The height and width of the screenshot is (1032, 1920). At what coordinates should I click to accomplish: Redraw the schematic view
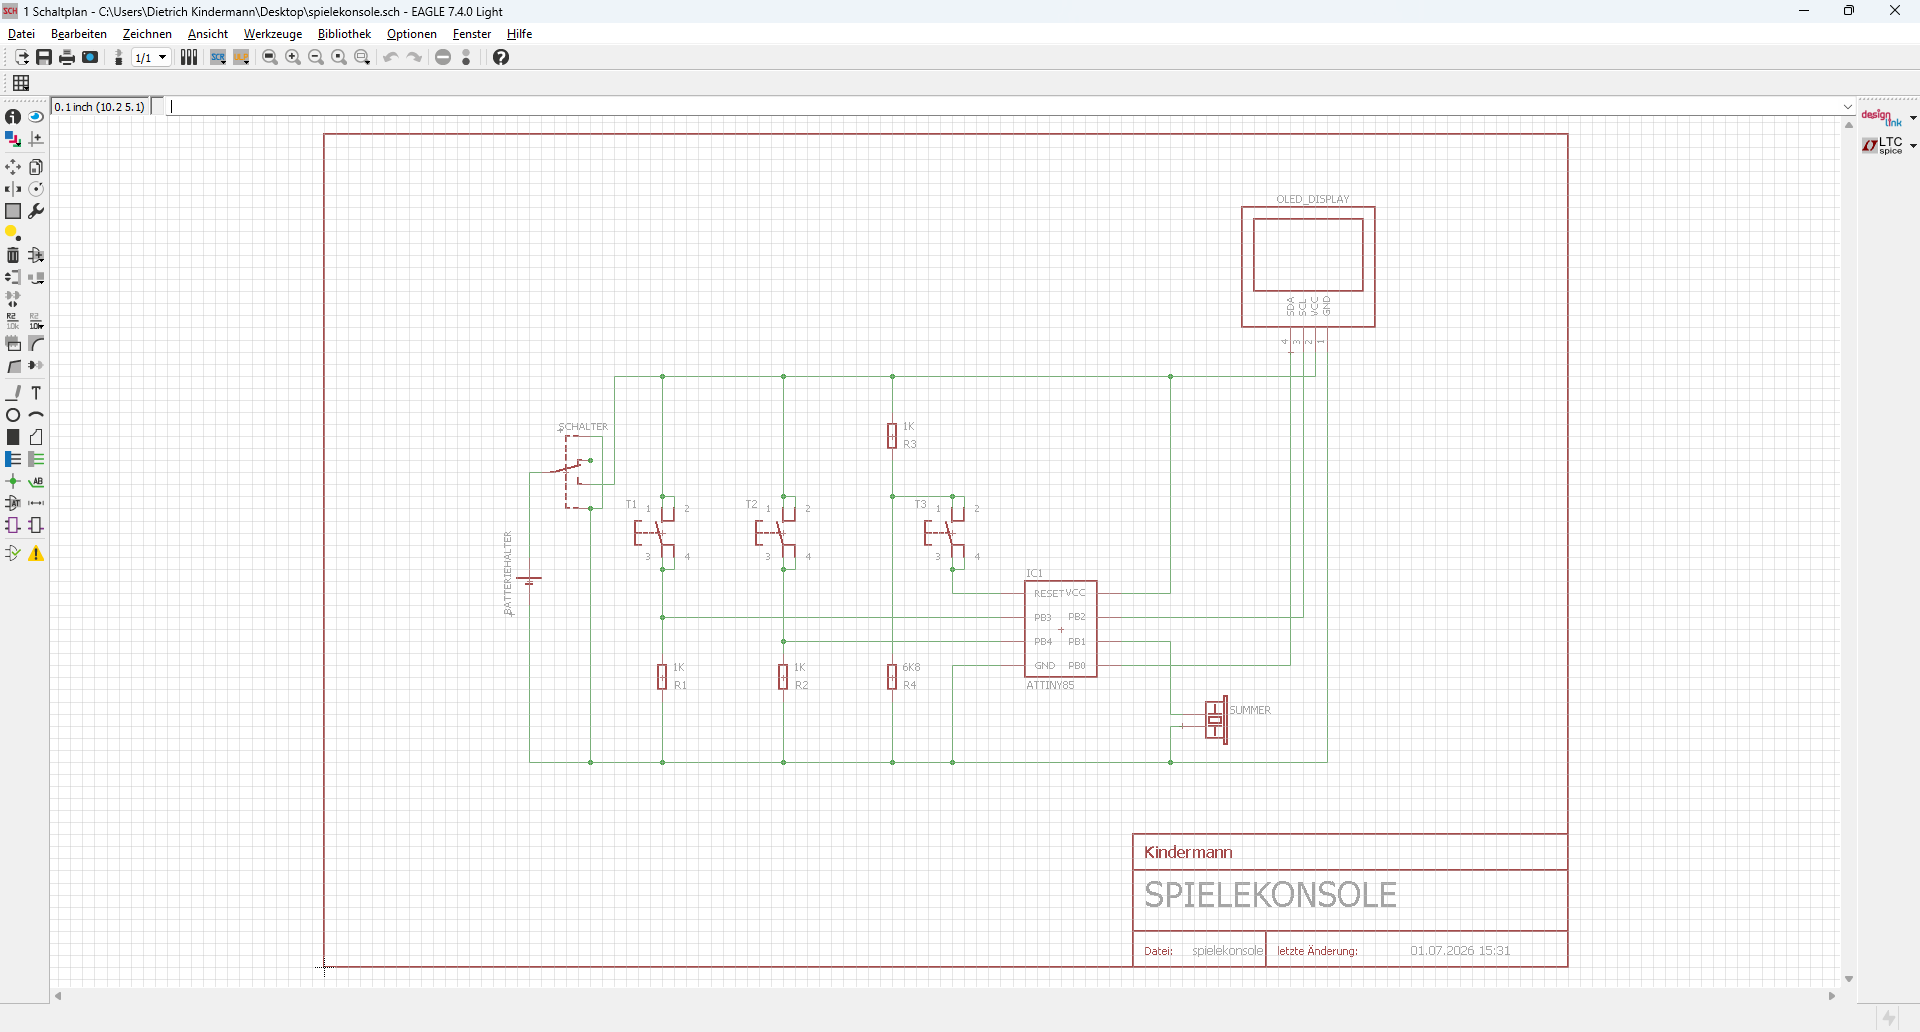pyautogui.click(x=339, y=58)
